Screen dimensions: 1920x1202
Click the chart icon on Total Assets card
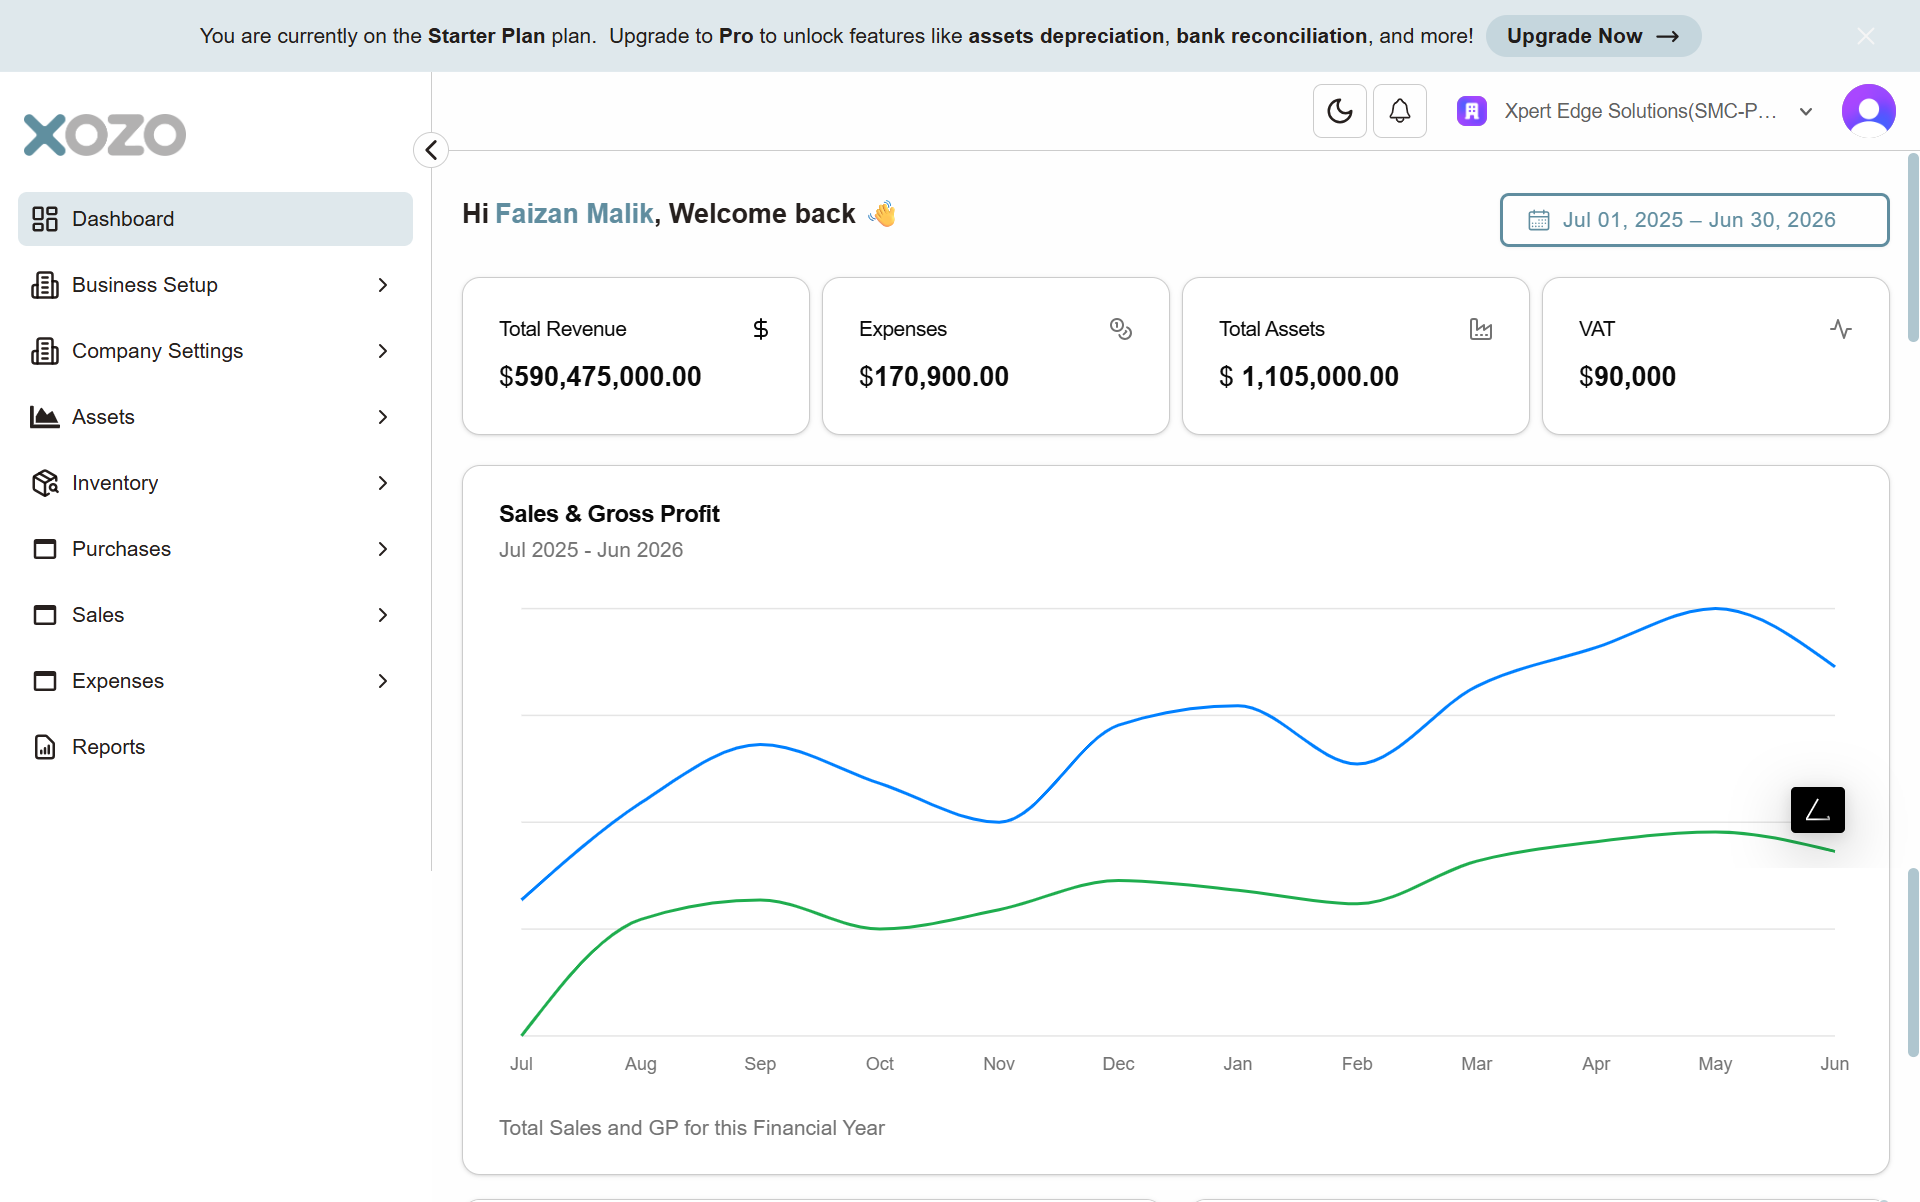[1480, 329]
